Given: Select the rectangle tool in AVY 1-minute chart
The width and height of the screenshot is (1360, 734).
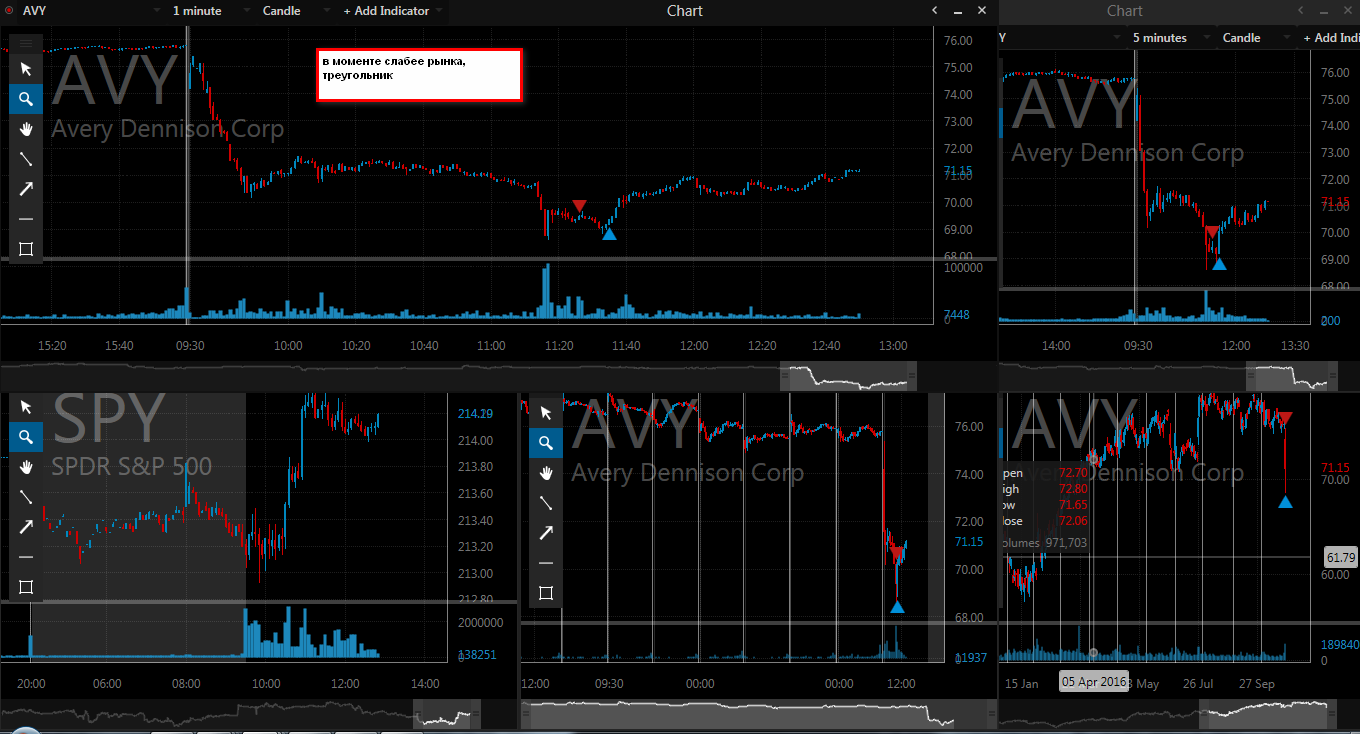Looking at the screenshot, I should click(x=26, y=249).
